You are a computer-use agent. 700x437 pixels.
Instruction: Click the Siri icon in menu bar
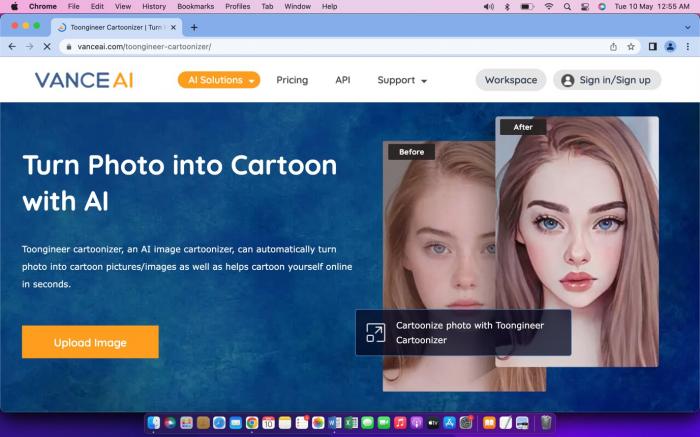tap(602, 6)
